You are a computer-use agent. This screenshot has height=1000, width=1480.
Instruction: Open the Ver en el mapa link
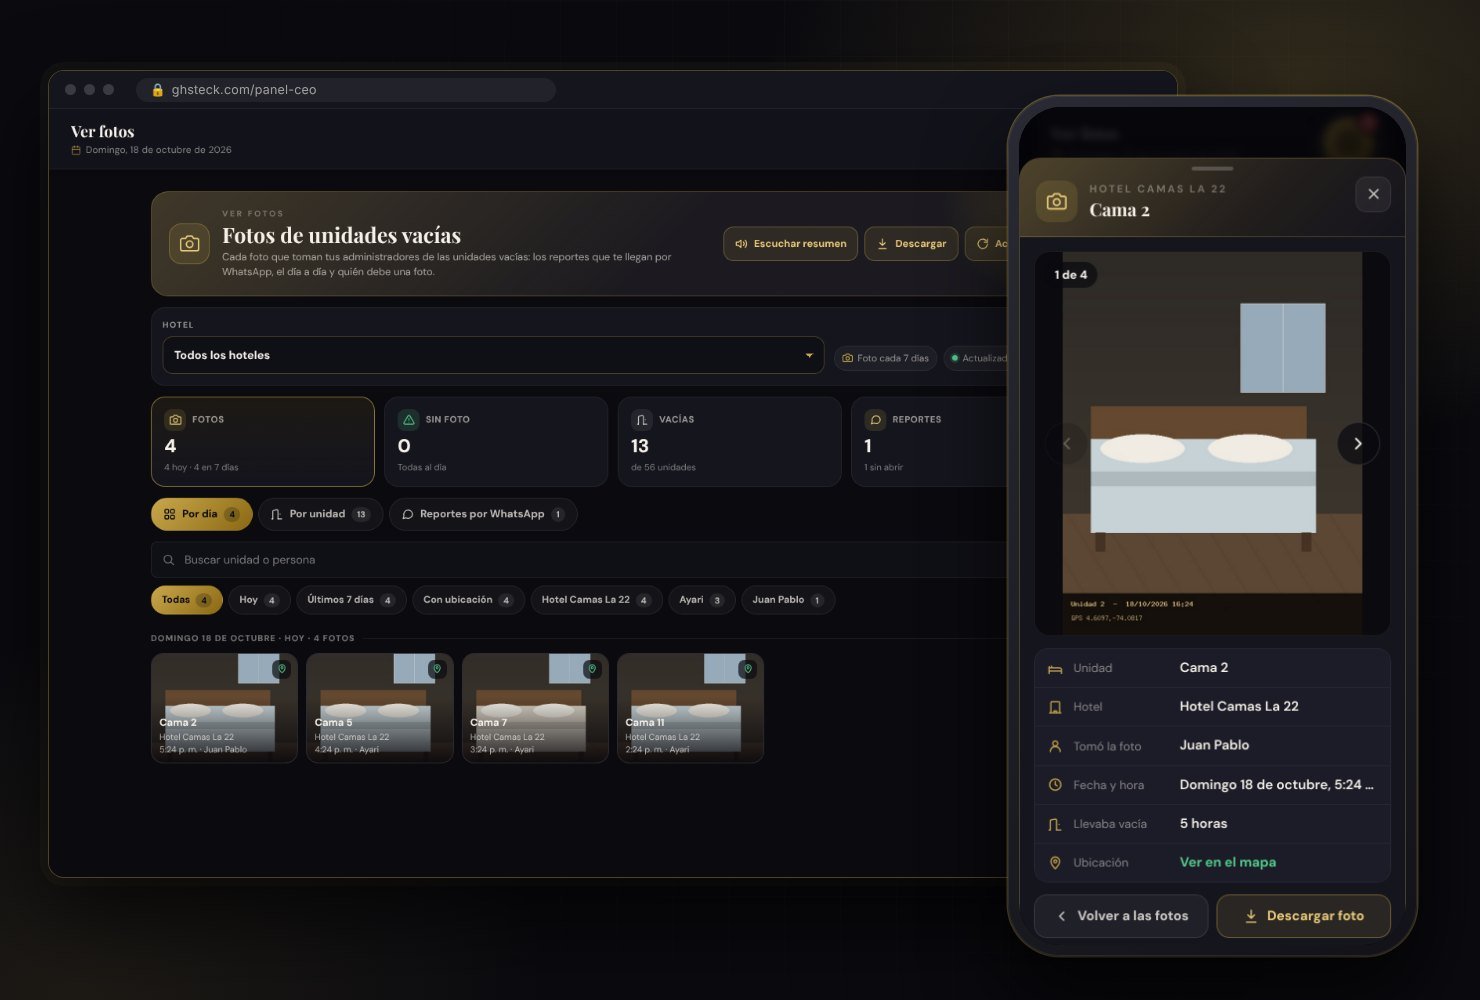point(1227,862)
